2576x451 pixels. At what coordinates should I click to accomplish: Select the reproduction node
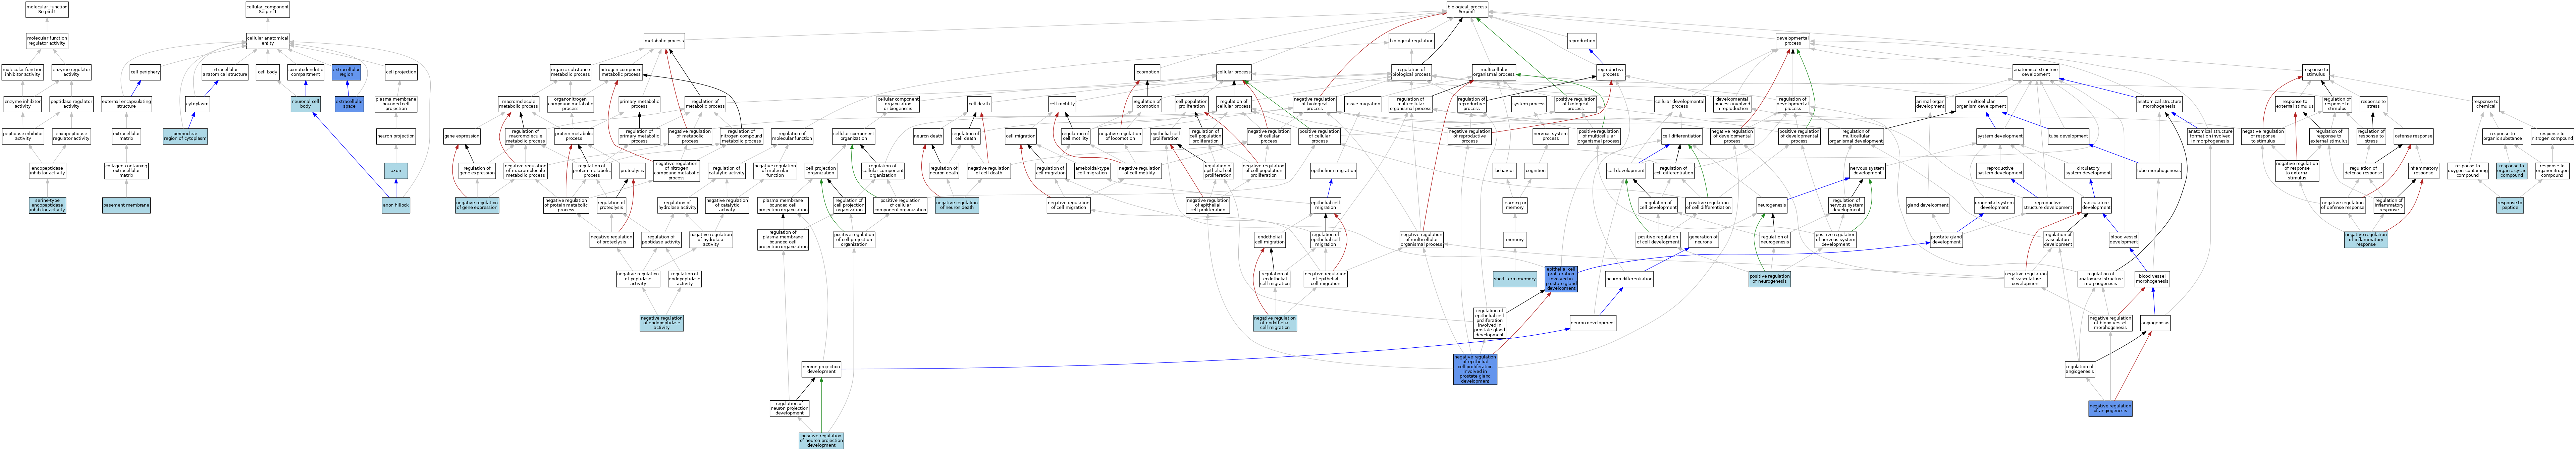1582,41
